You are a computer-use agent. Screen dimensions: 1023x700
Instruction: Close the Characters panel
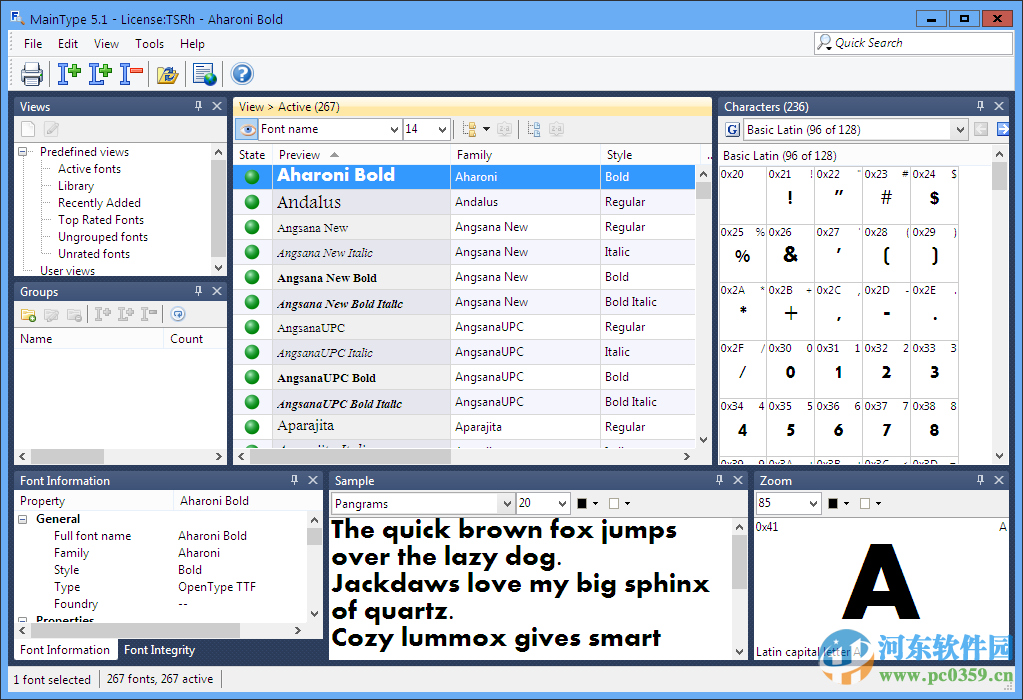click(999, 106)
